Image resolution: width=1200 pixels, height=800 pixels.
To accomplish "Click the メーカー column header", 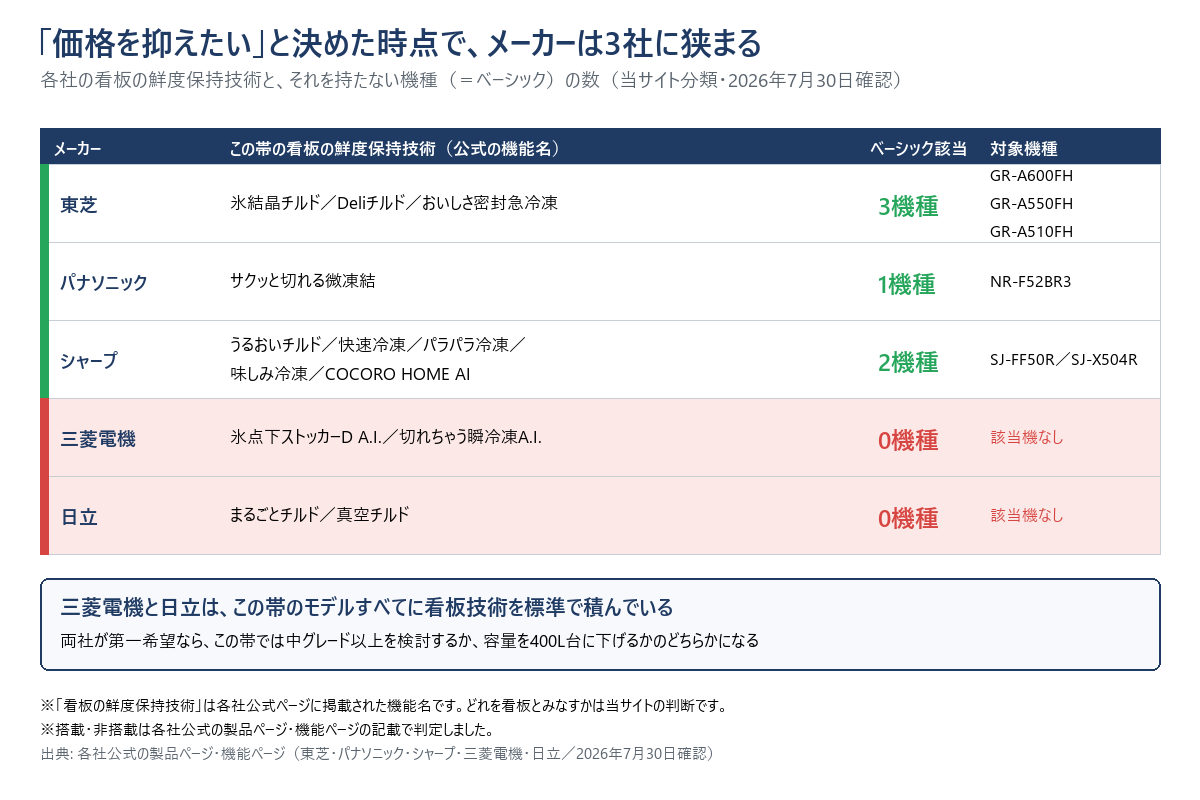I will coord(78,149).
